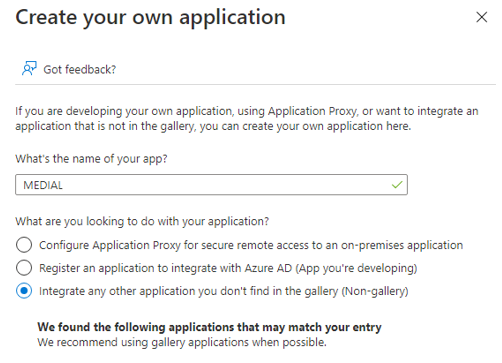This screenshot has width=502, height=363.
Task: Click the app name field containing MEDIAL
Action: pos(211,185)
